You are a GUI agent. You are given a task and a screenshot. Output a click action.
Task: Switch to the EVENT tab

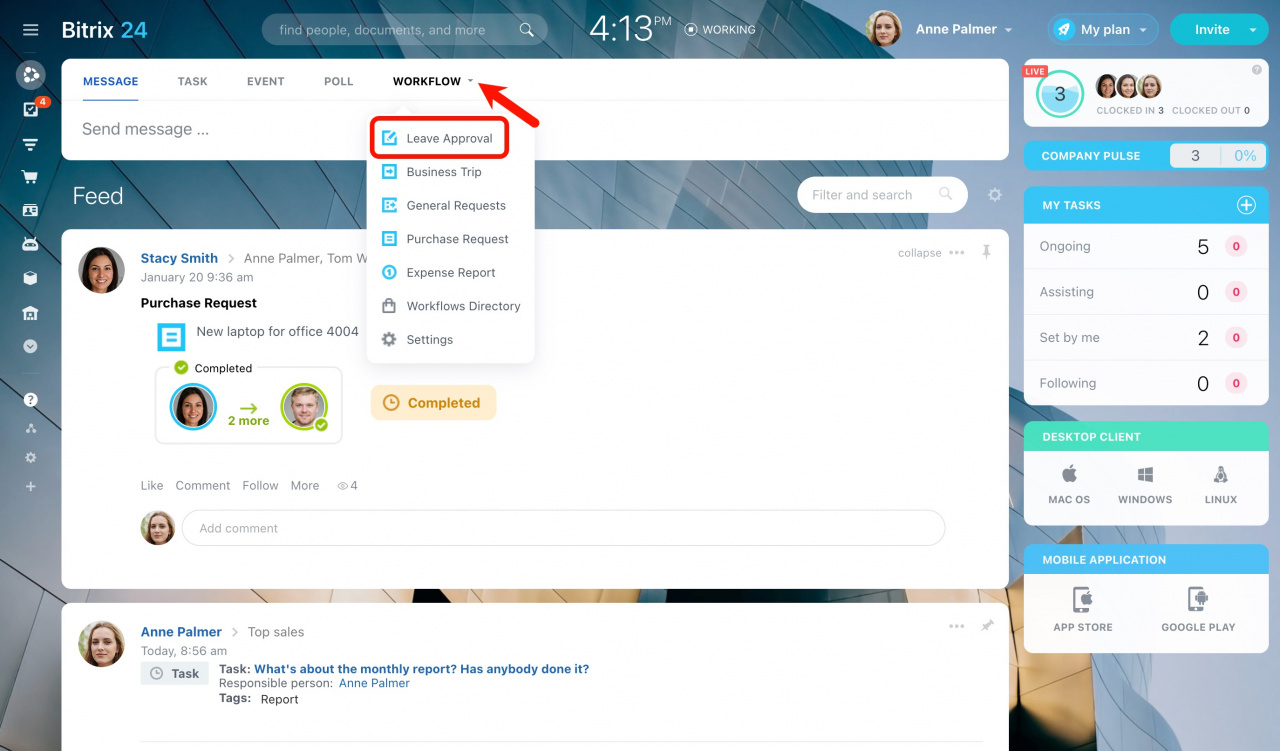pyautogui.click(x=266, y=81)
